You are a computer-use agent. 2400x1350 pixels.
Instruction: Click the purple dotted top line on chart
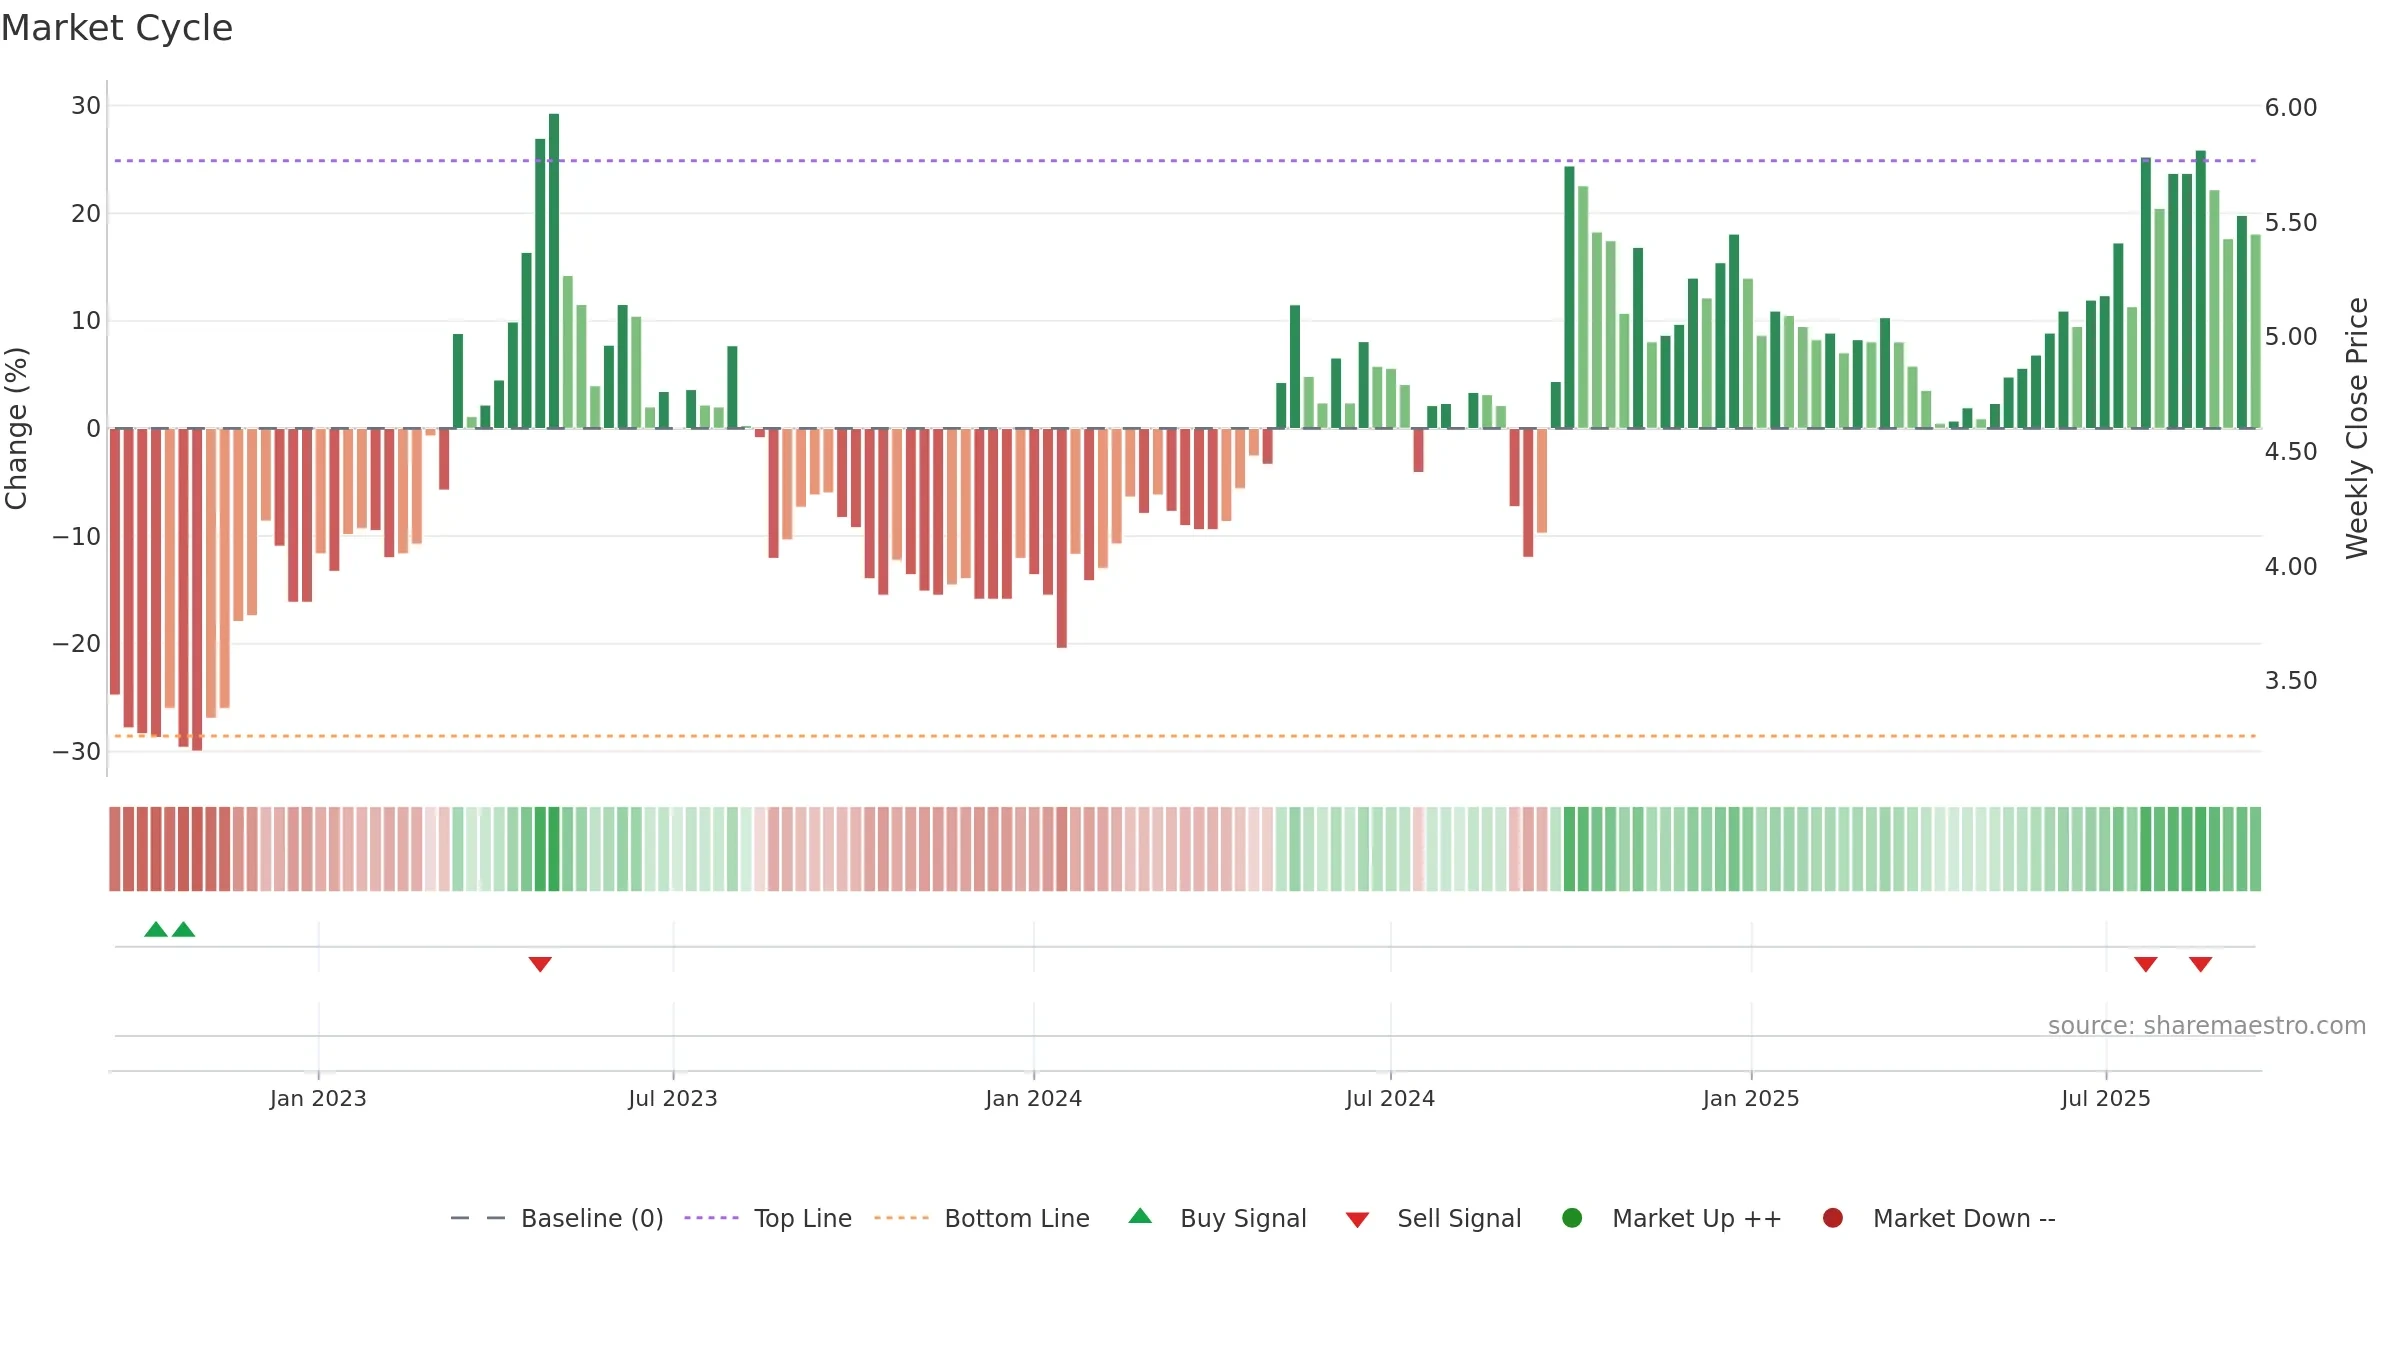point(1185,160)
